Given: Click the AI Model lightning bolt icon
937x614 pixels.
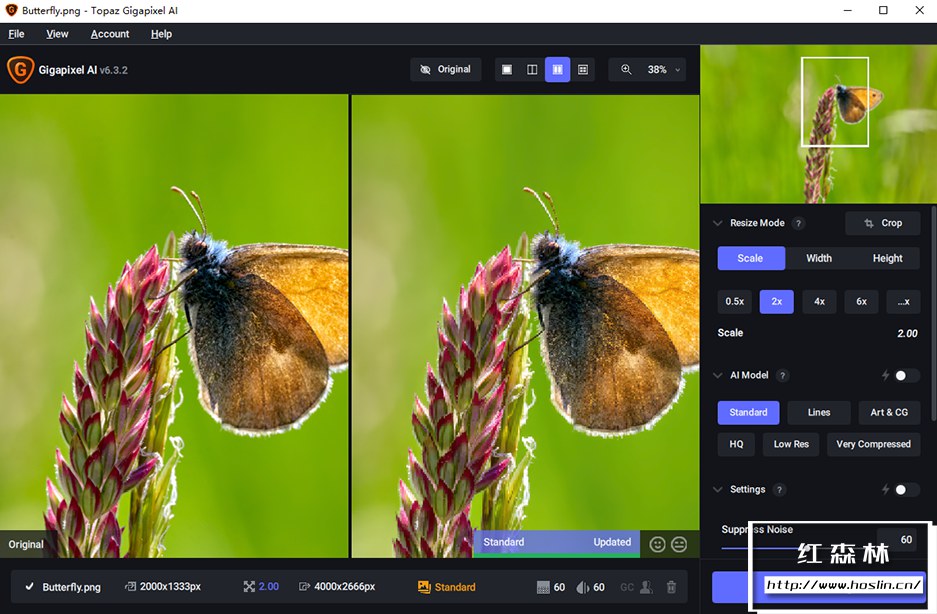Looking at the screenshot, I should point(886,375).
